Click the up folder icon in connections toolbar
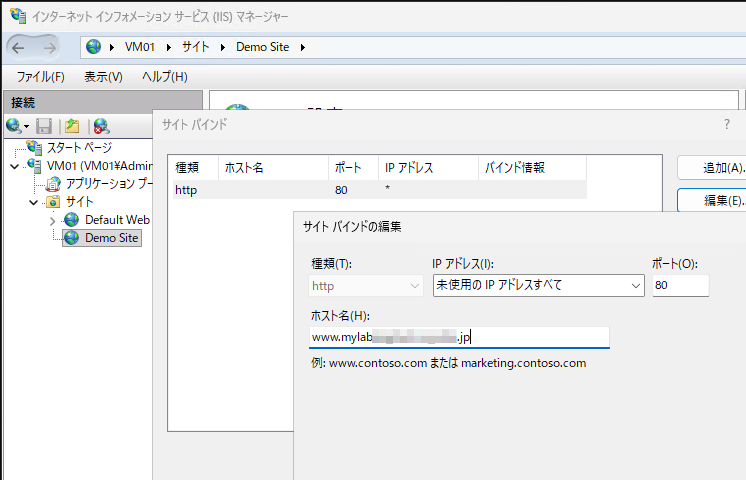Image resolution: width=746 pixels, height=480 pixels. tap(72, 126)
